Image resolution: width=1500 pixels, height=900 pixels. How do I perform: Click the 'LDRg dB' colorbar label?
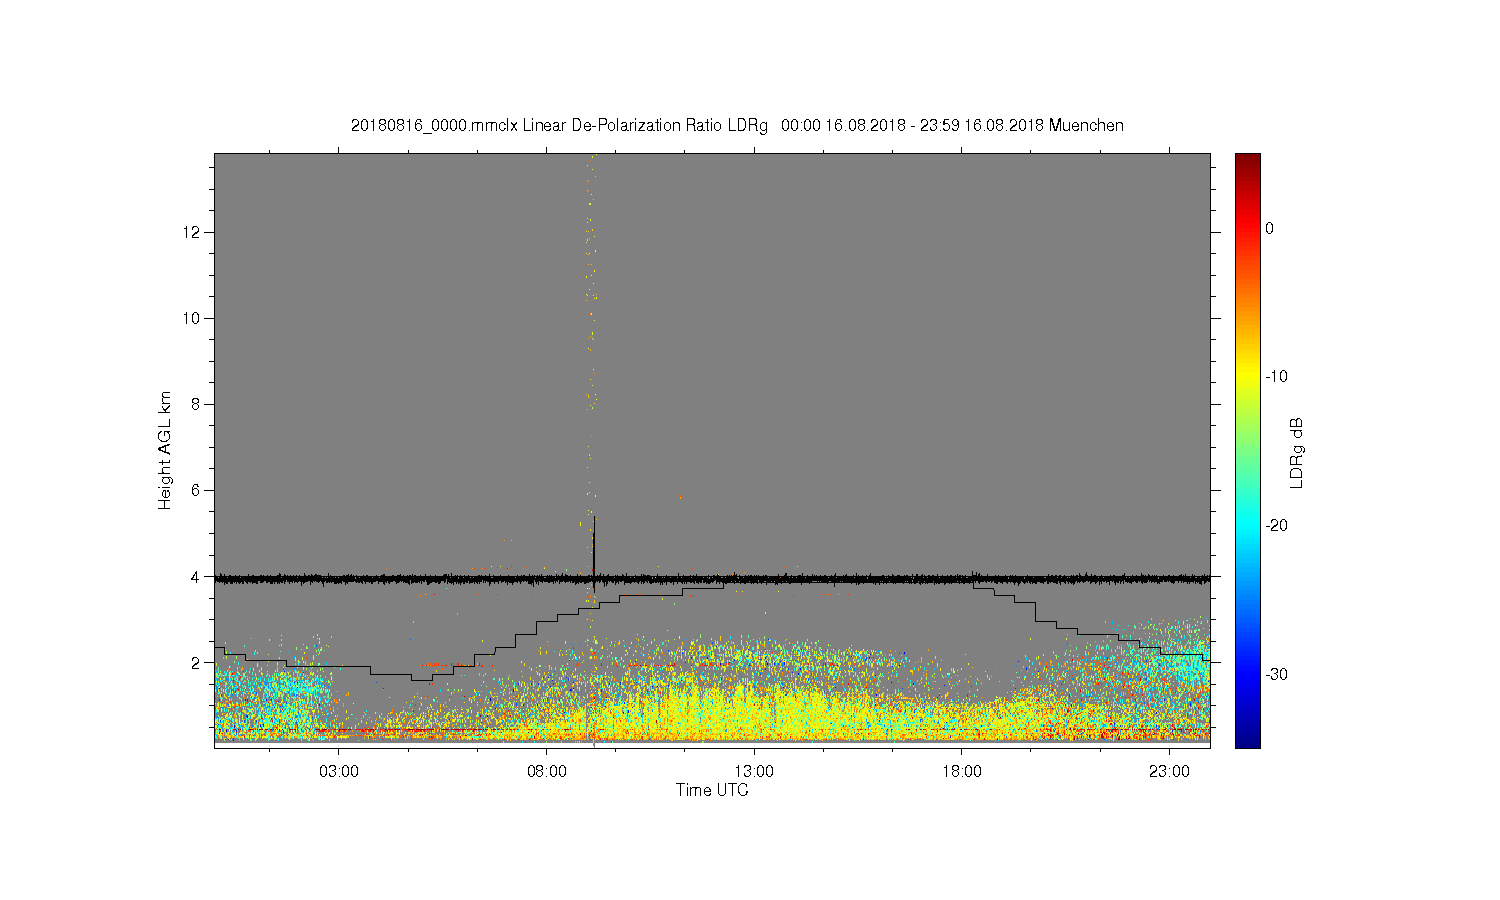point(1297,452)
